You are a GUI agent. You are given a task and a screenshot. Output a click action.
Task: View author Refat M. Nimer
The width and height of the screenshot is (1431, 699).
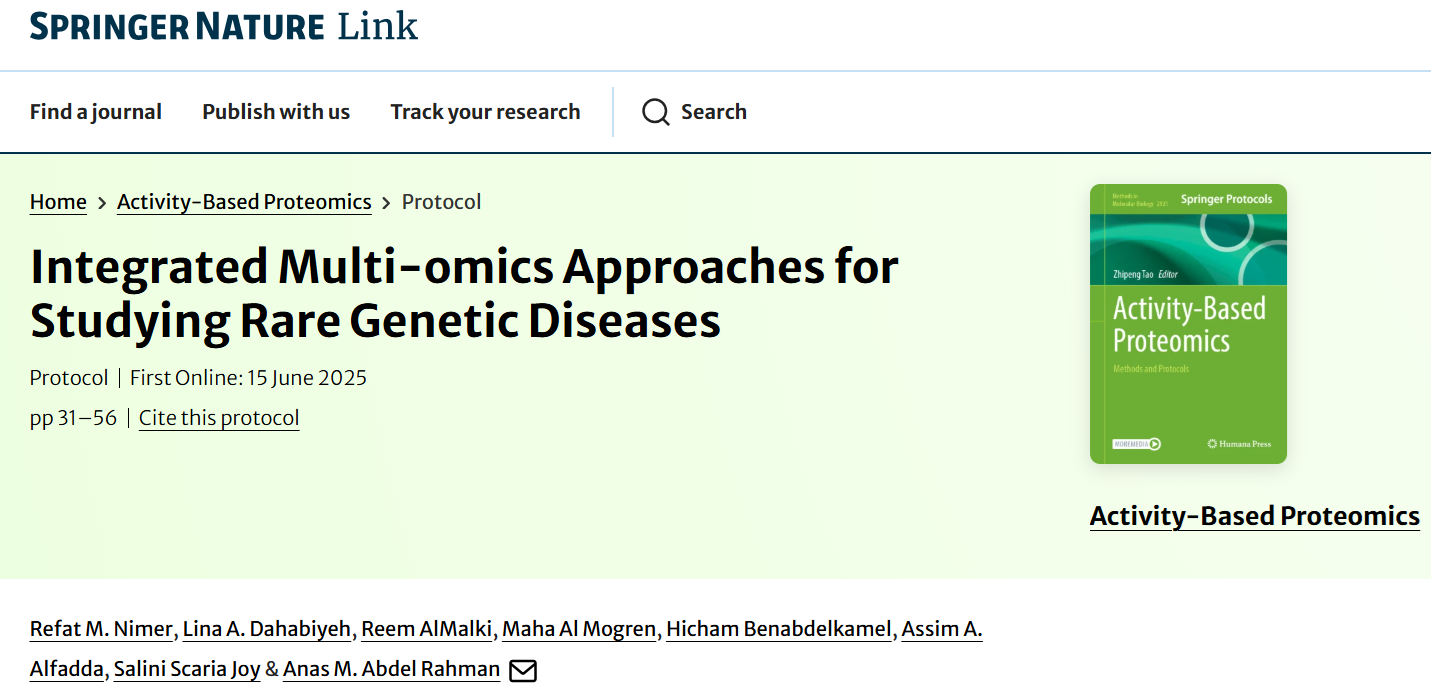102,629
